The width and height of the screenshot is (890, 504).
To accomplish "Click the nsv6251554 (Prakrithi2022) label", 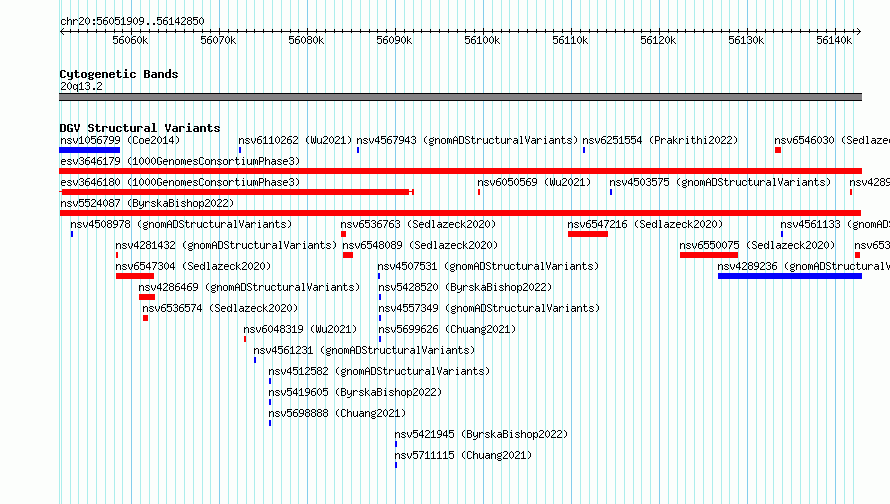I will [660, 140].
